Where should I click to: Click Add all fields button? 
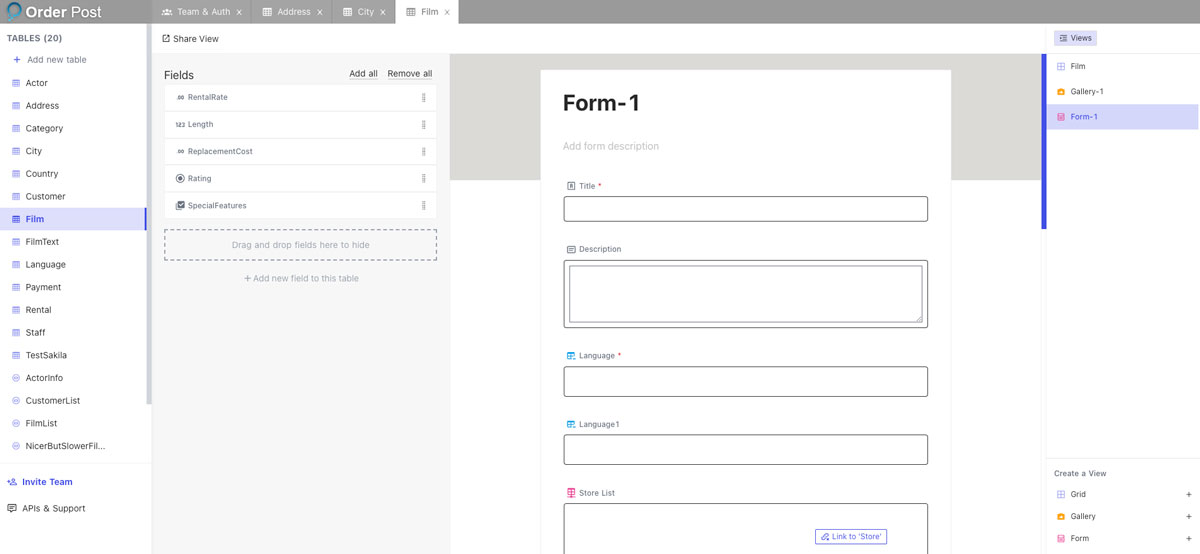[x=363, y=74]
